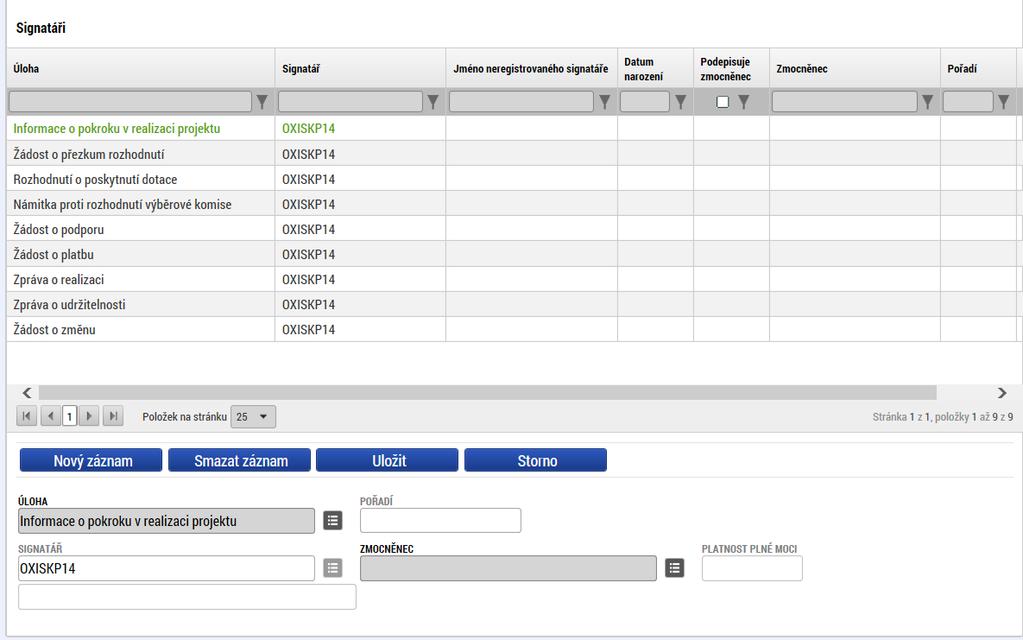The width and height of the screenshot is (1023, 640).
Task: Open filter for Jméno neregistrovaného signatáře column
Action: pyautogui.click(x=605, y=102)
